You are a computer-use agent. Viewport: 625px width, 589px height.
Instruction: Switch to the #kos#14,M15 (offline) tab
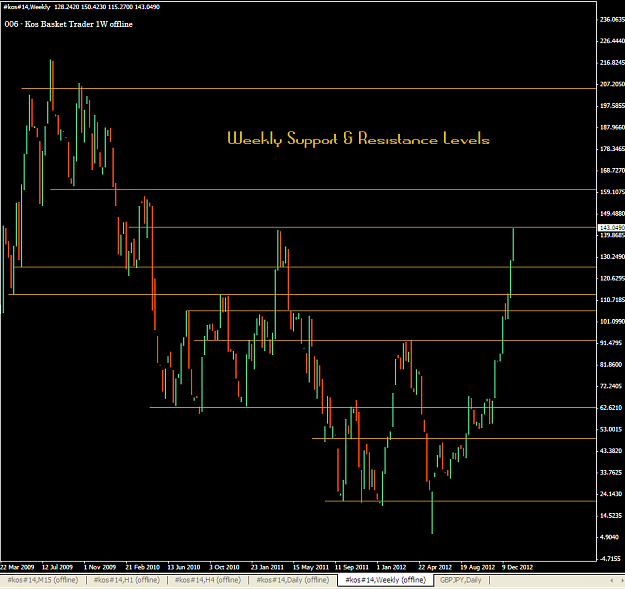point(43,580)
